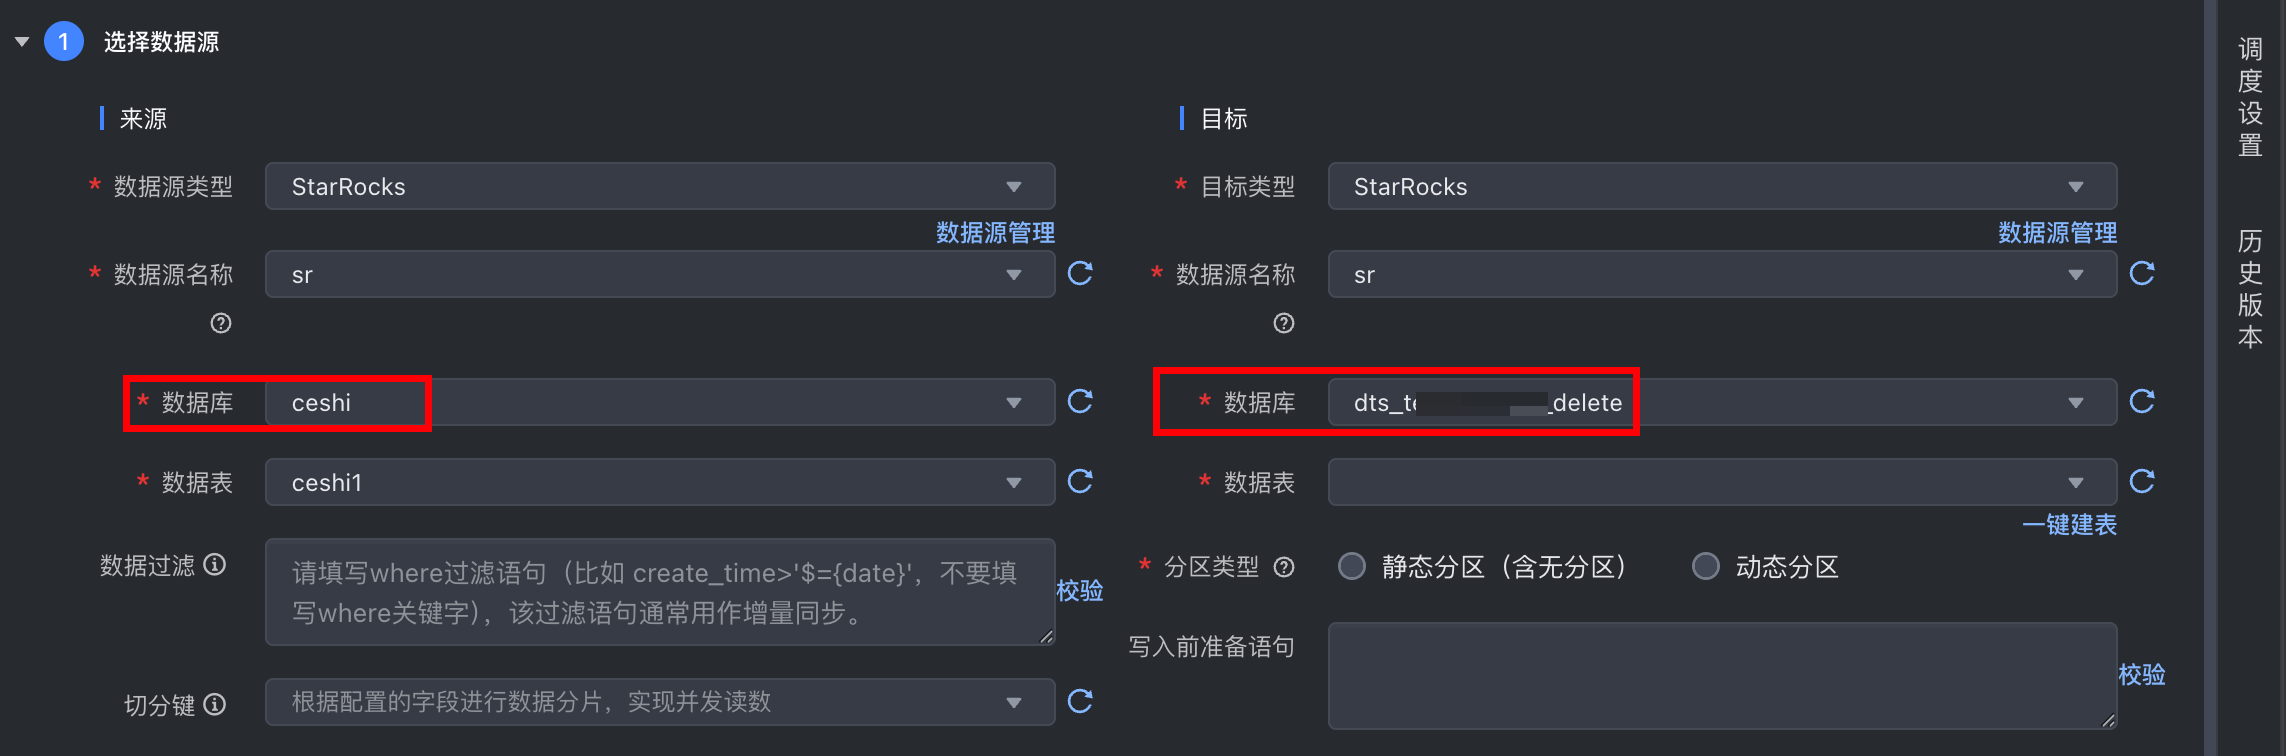Open the 历史版本 side tab
Viewport: 2286px width, 756px height.
pyautogui.click(x=2250, y=289)
